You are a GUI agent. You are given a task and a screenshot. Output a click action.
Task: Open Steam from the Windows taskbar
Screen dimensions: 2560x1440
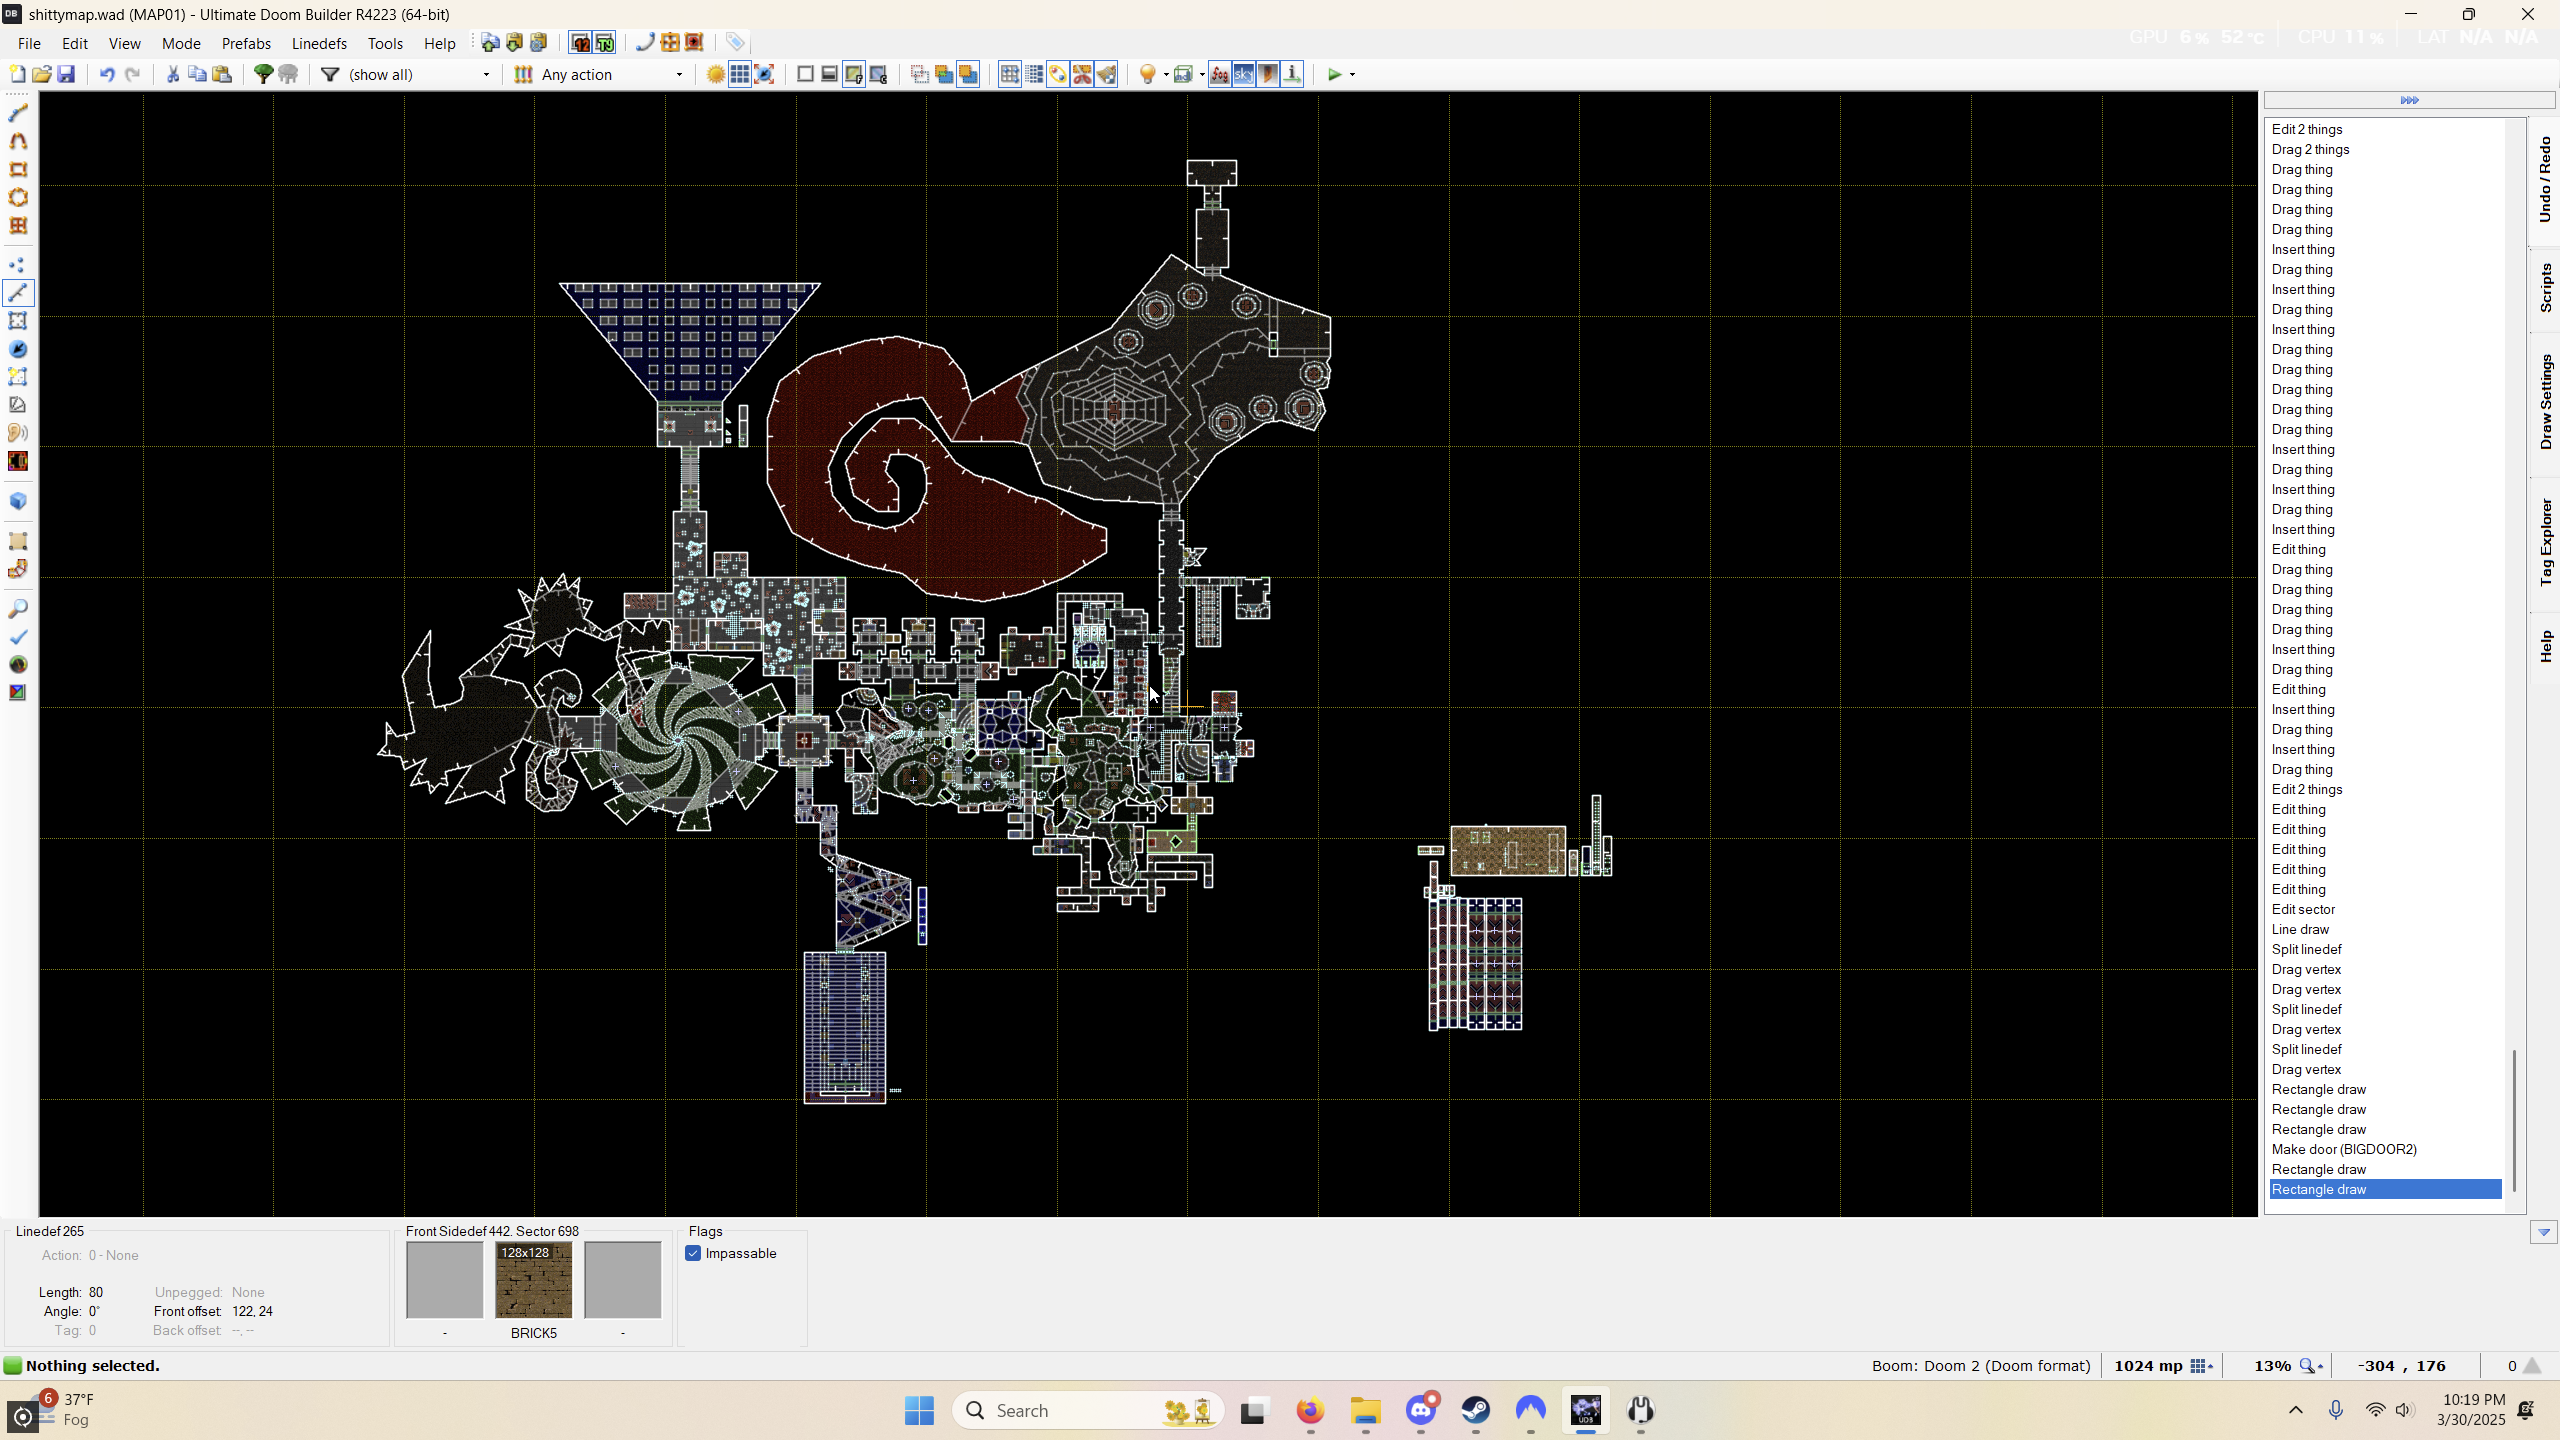click(x=1476, y=1411)
